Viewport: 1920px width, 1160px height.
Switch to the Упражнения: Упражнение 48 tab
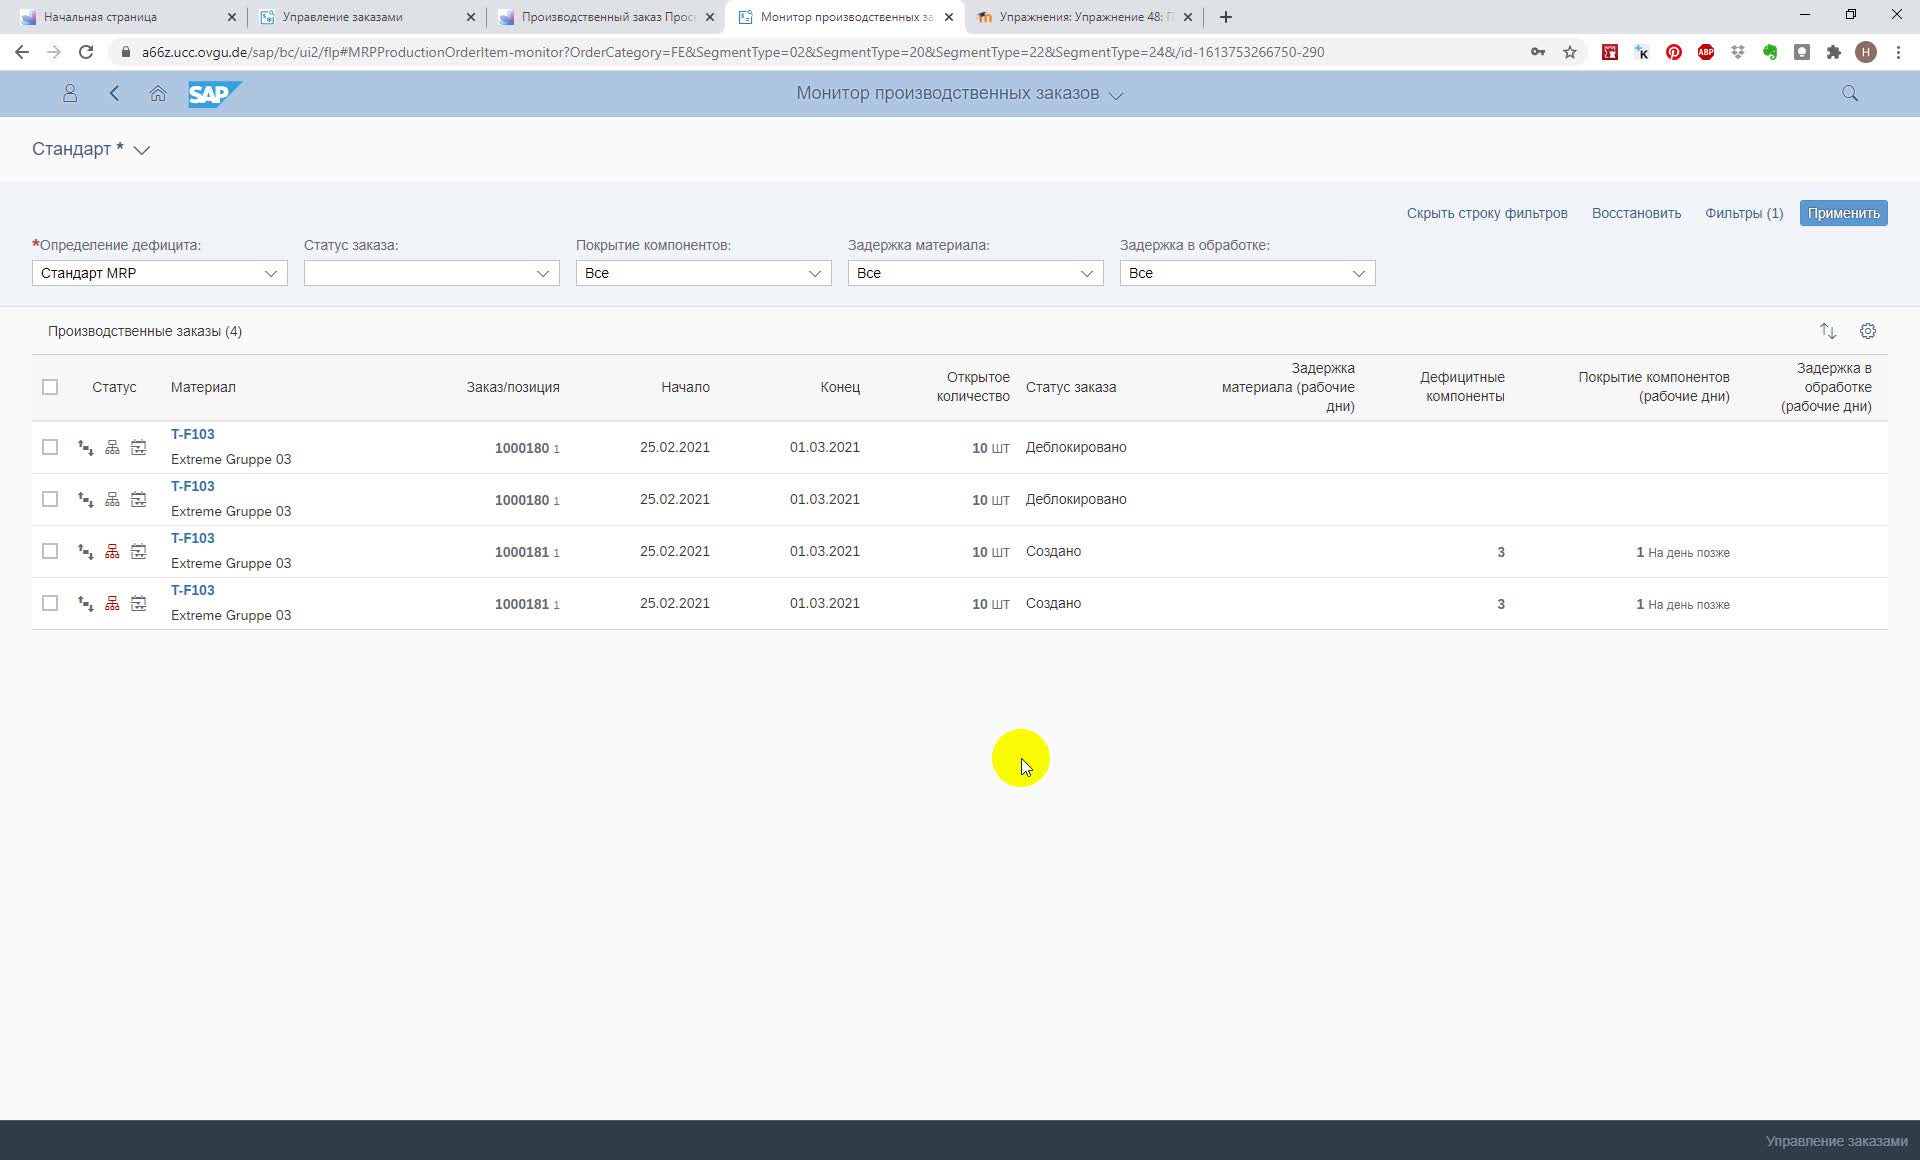[1085, 17]
